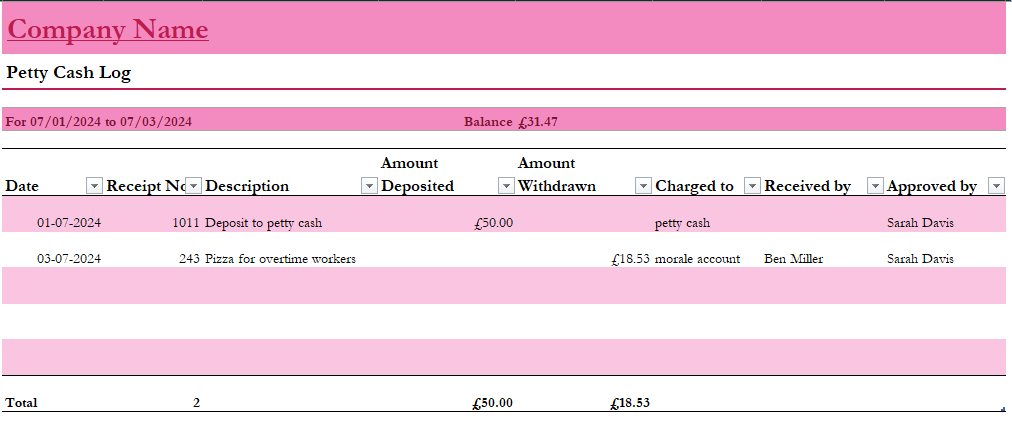
Task: Open the Charged to filter dropdown
Action: (x=752, y=185)
